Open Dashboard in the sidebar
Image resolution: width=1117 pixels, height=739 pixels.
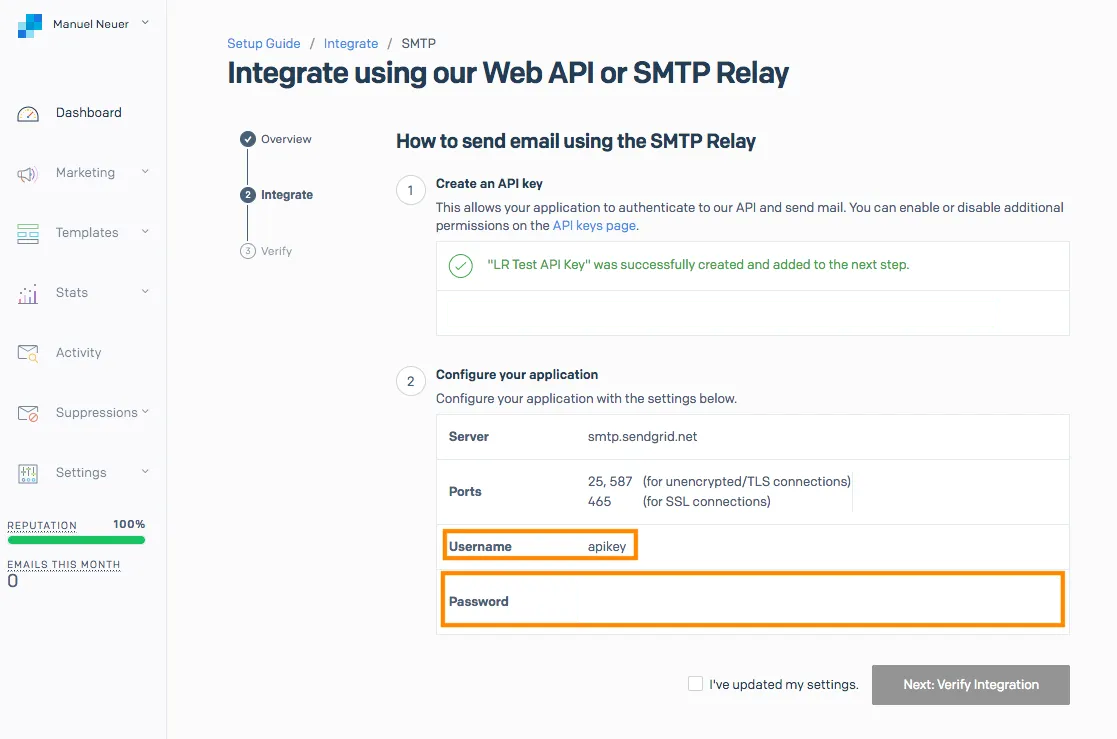point(88,113)
